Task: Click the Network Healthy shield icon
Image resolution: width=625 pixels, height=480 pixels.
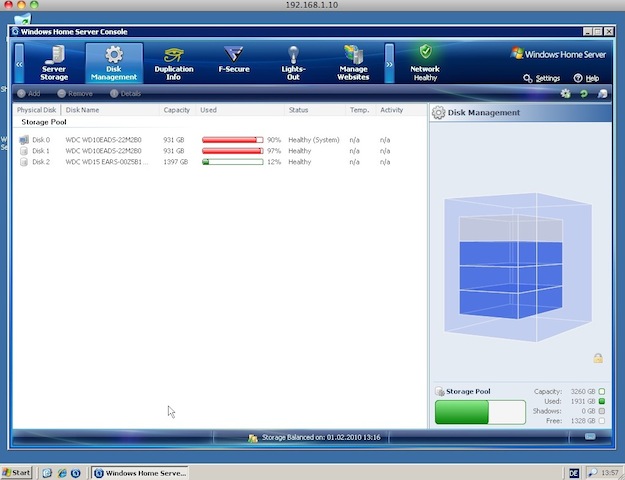Action: 425,52
